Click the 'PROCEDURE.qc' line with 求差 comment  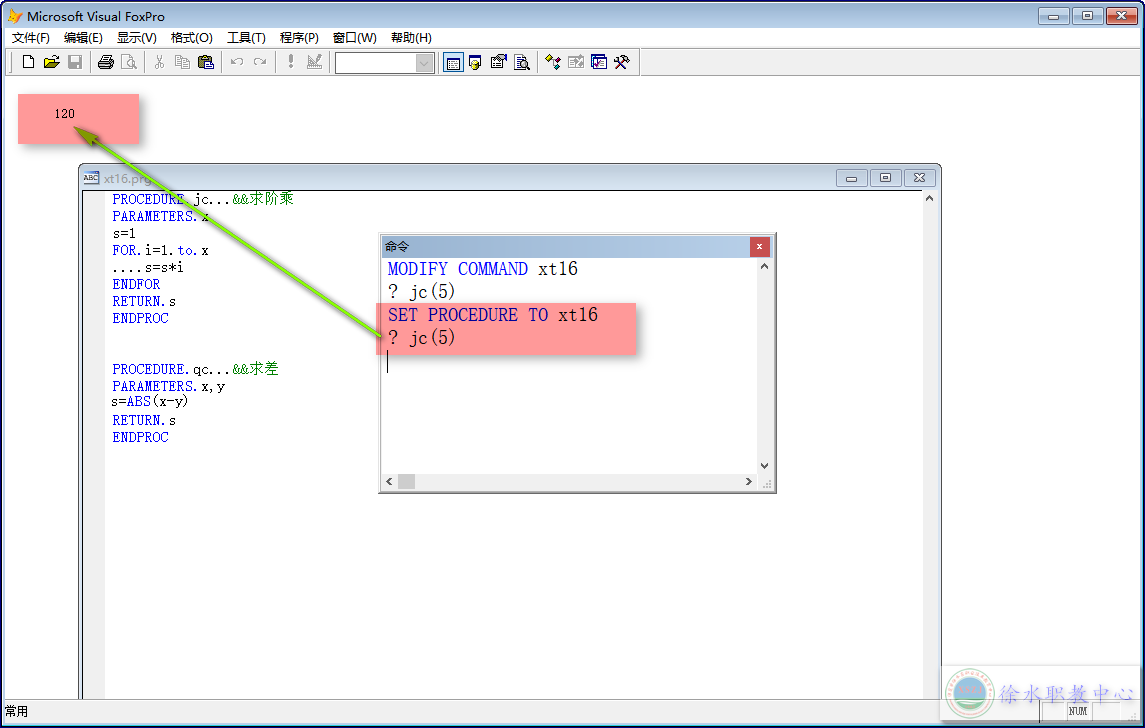click(195, 369)
